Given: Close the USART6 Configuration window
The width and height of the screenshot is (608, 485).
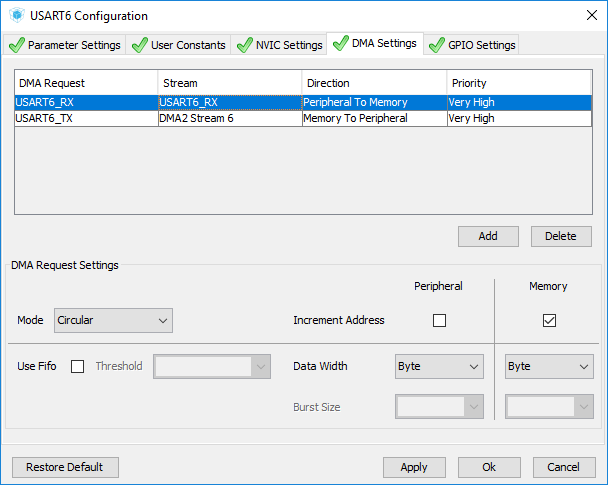Looking at the screenshot, I should coord(592,16).
